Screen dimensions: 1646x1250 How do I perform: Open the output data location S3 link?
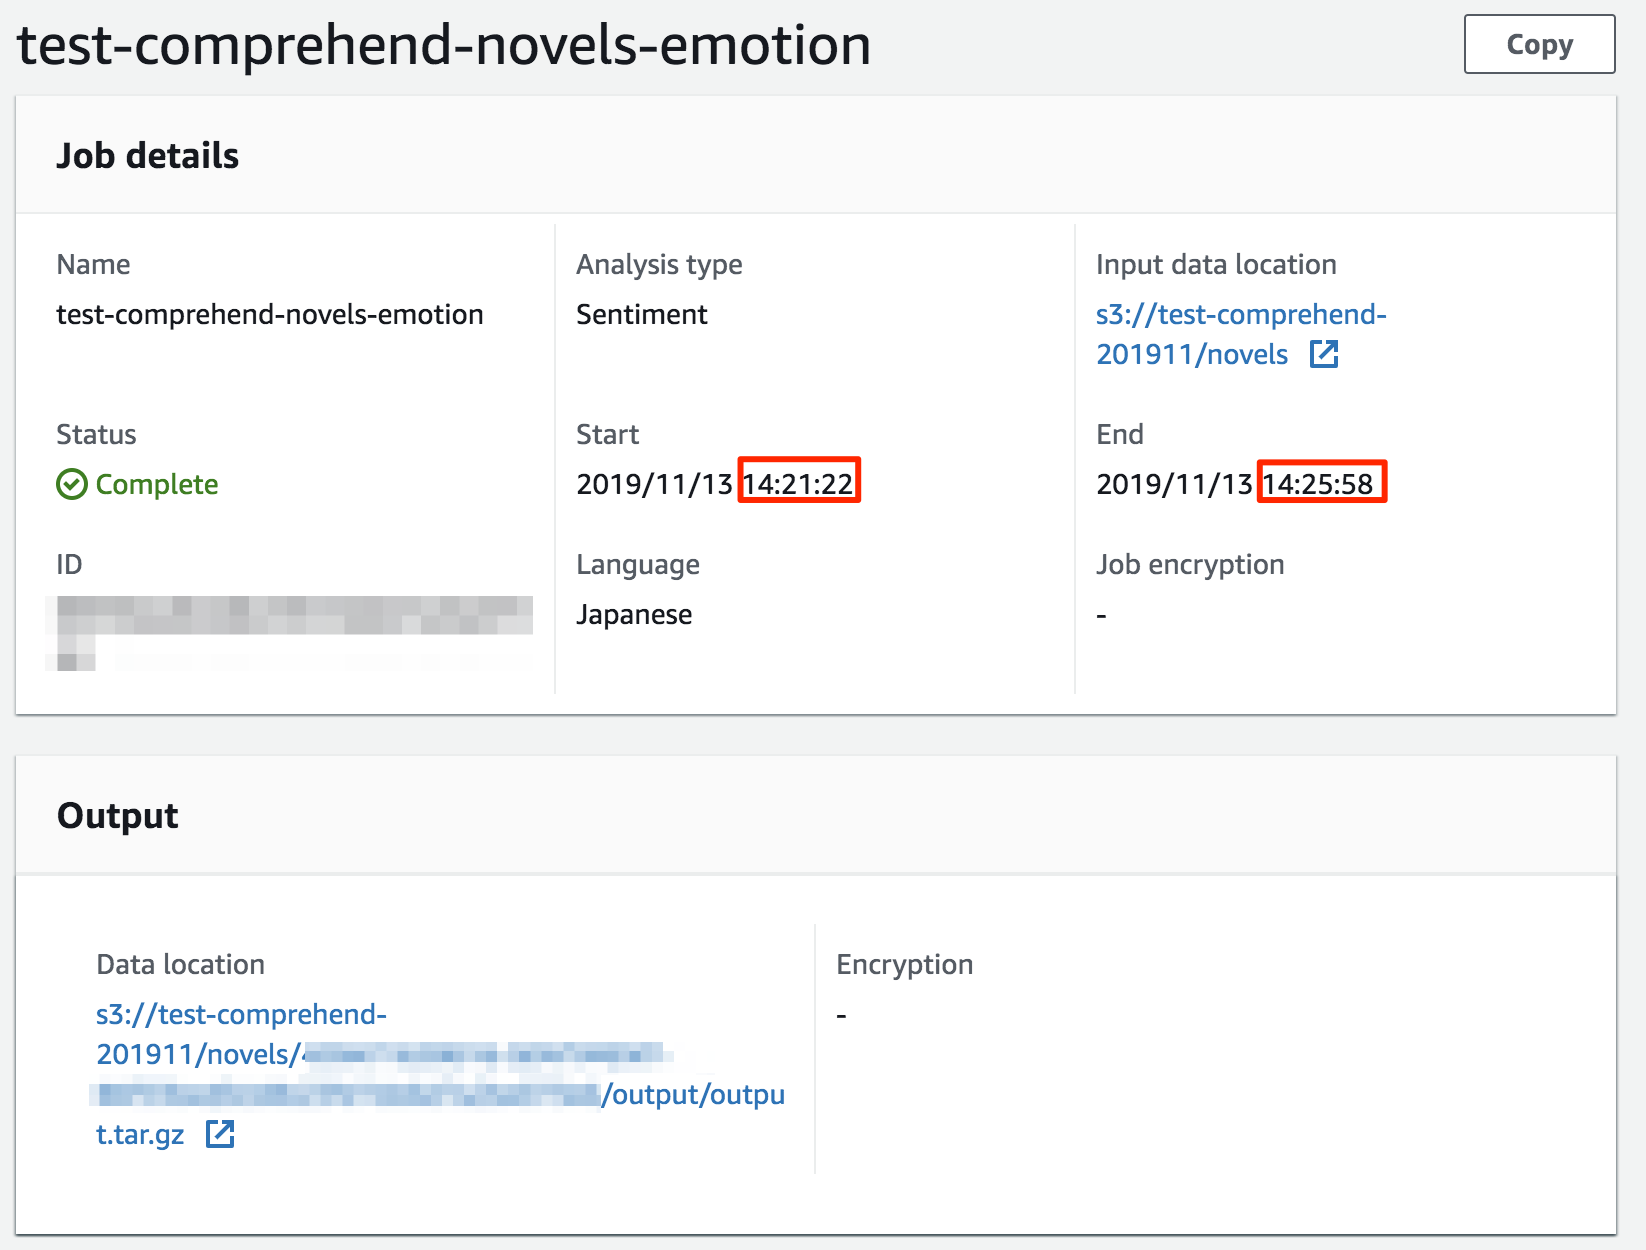point(440,1074)
